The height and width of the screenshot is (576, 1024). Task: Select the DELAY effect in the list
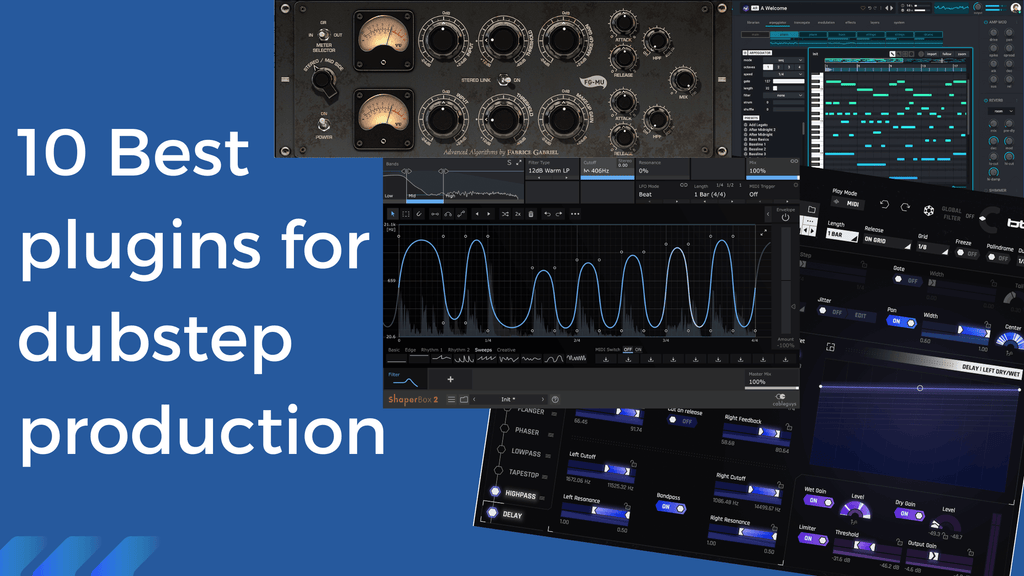(511, 515)
